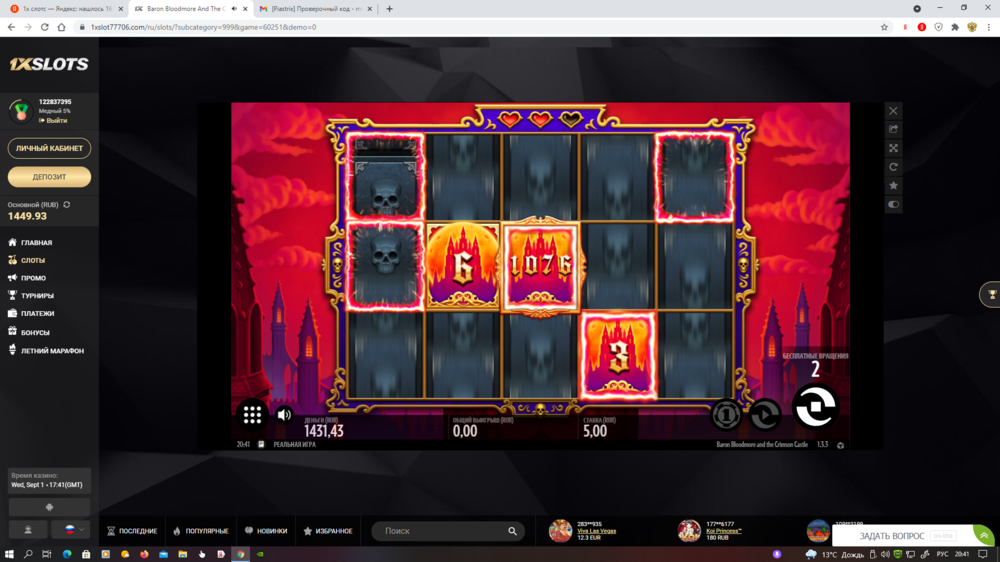Mute the game sound speaker icon
This screenshot has width=1000, height=562.
[284, 415]
